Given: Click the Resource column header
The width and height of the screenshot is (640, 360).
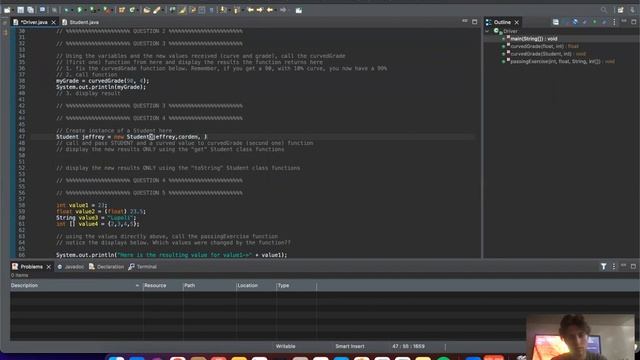Looking at the screenshot, I should click(163, 286).
